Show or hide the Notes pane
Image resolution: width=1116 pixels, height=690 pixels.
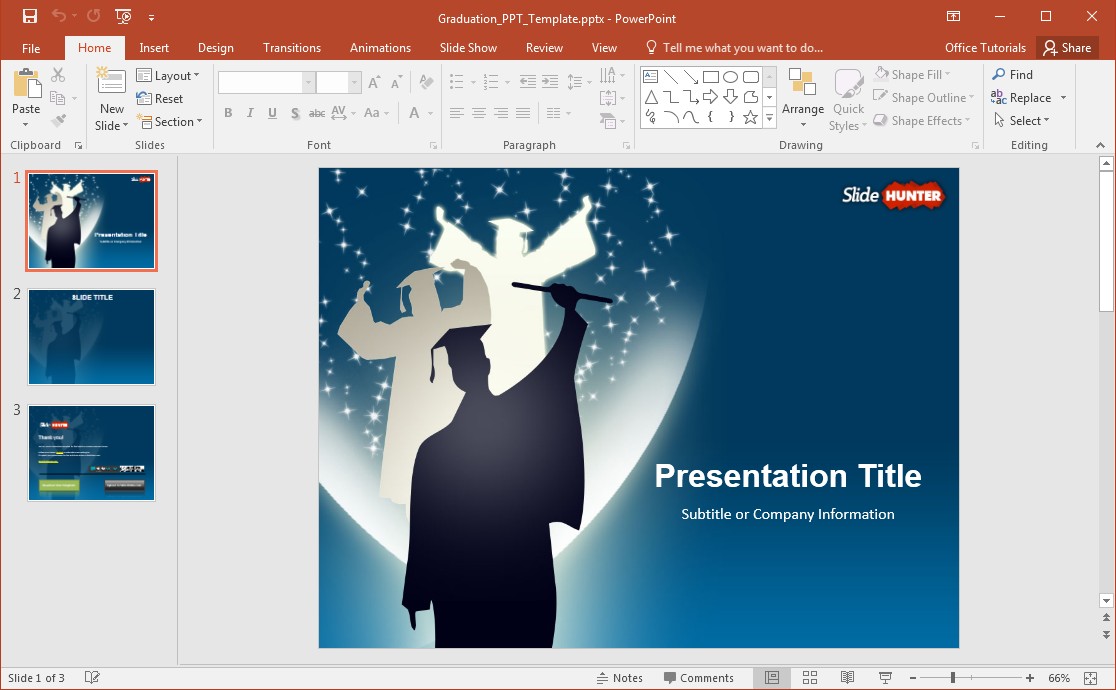(619, 678)
